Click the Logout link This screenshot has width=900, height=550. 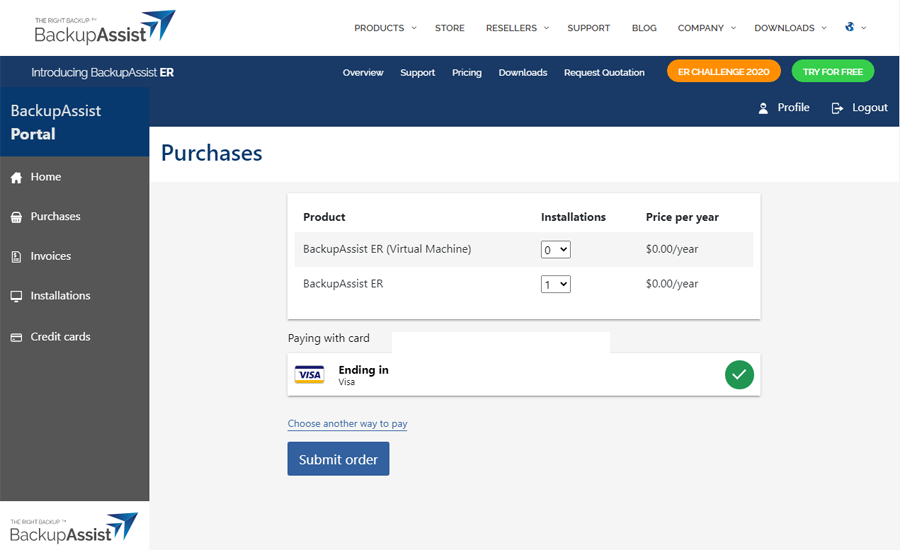point(870,107)
